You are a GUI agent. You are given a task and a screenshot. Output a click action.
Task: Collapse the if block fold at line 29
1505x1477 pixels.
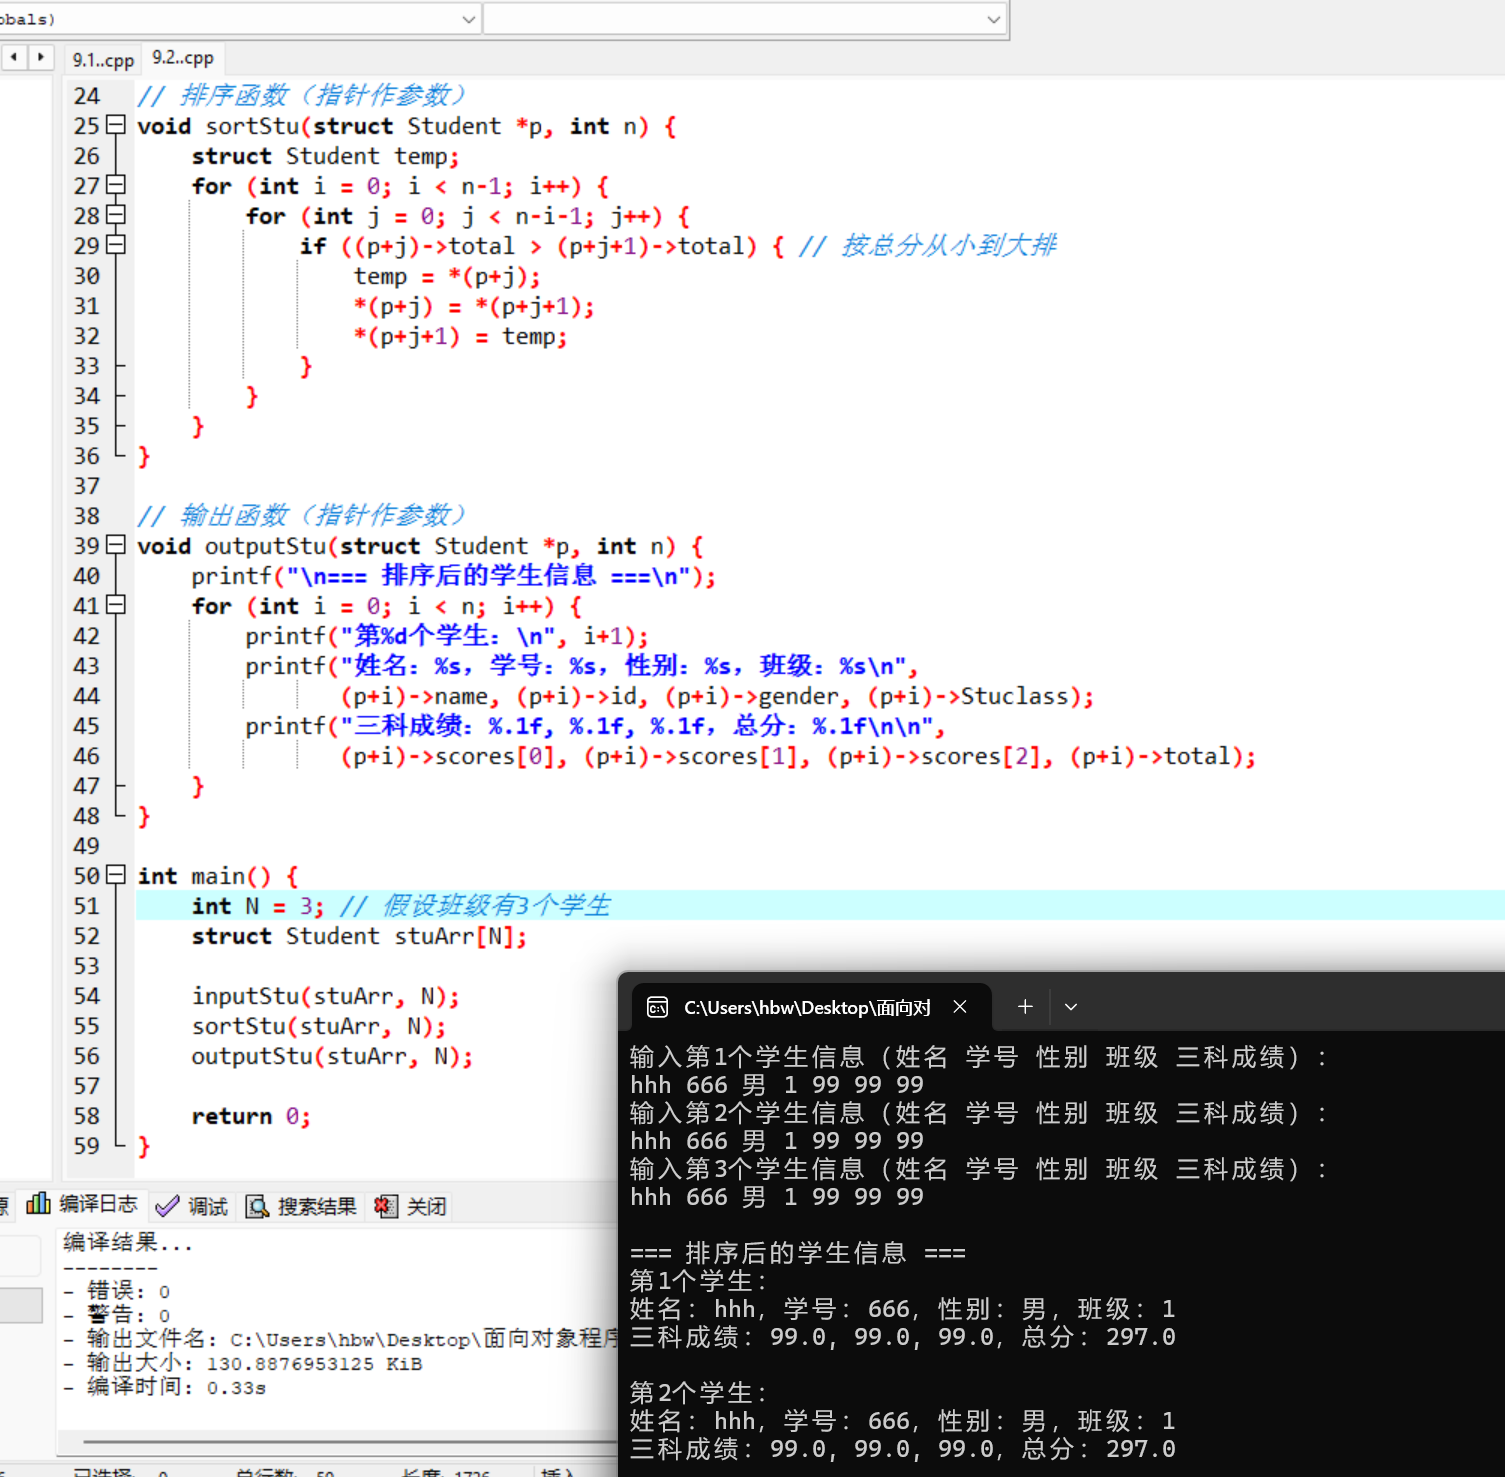(116, 245)
